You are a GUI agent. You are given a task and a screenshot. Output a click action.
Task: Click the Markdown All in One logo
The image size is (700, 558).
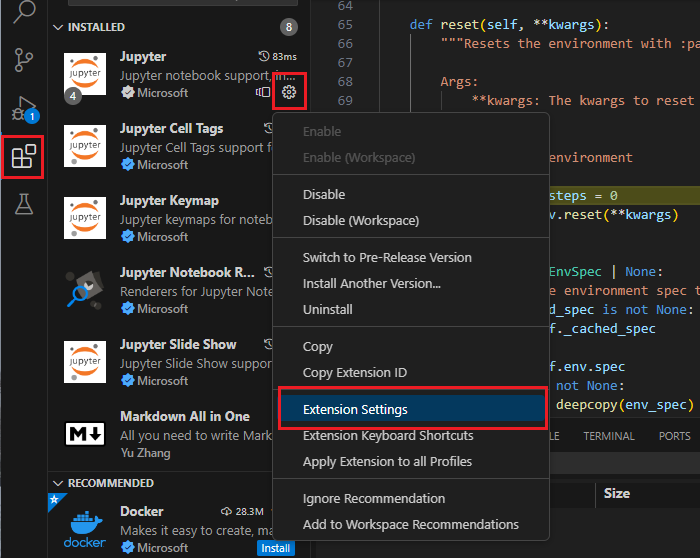click(x=85, y=434)
